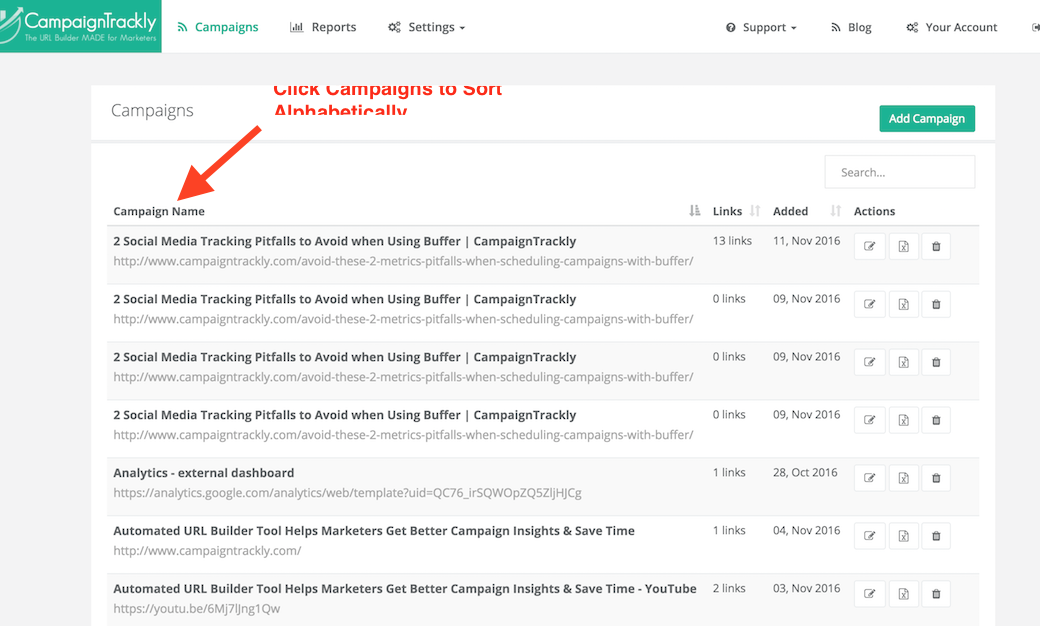Expand the Support dropdown
This screenshot has width=1040, height=626.
coord(761,27)
